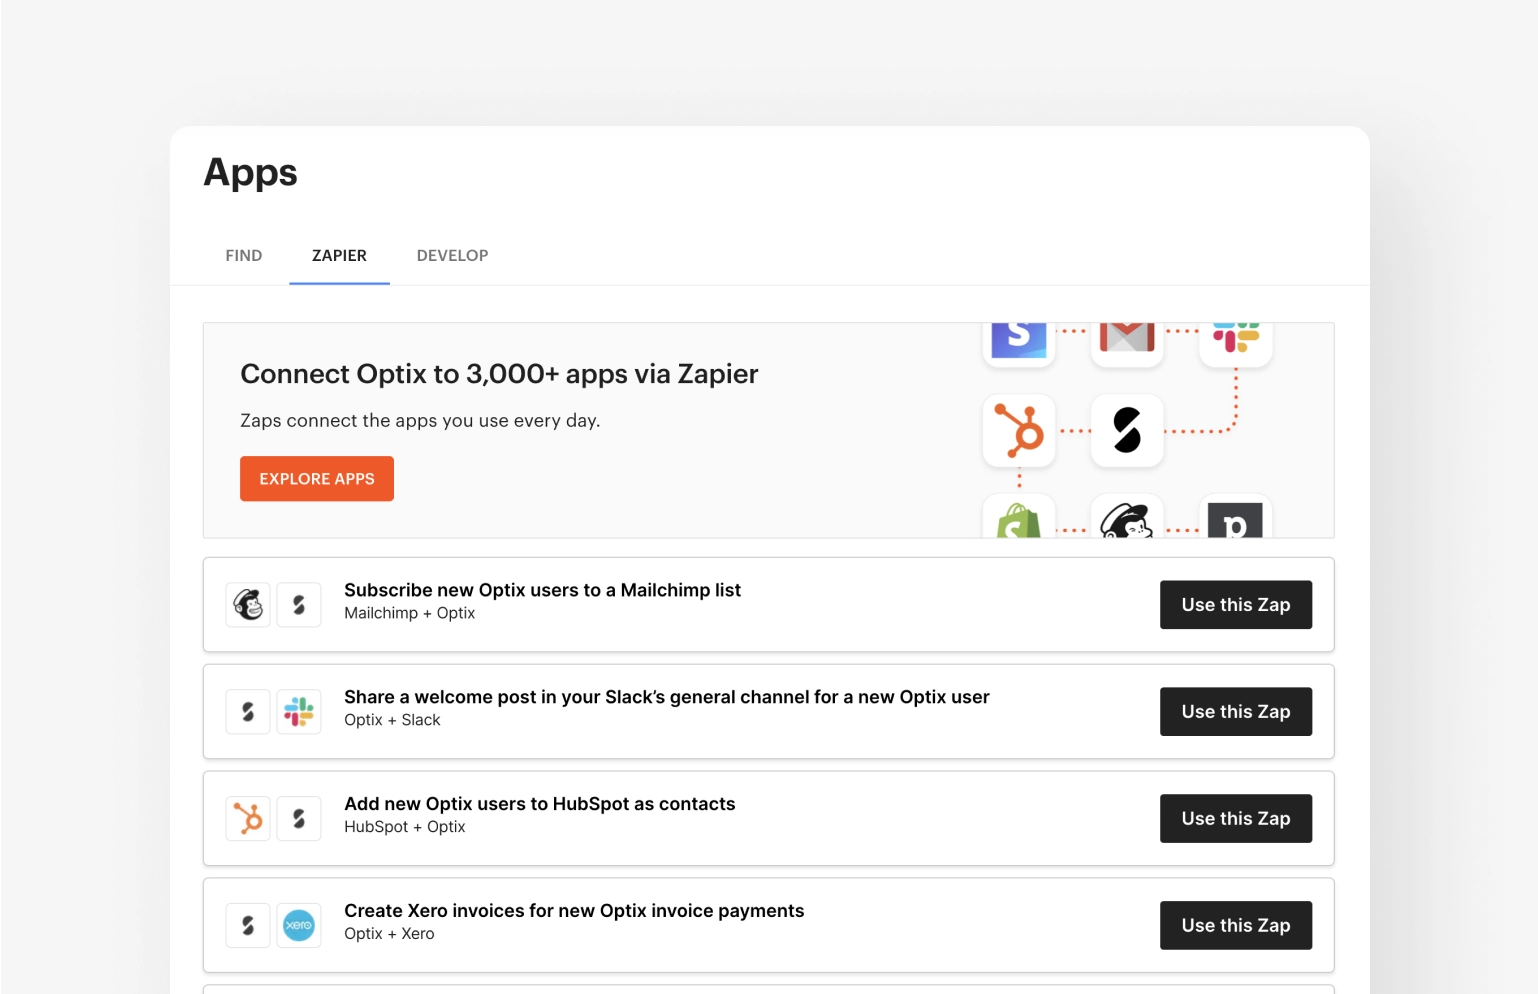The width and height of the screenshot is (1538, 994).
Task: Use the Xero invoices Zap
Action: tap(1236, 925)
